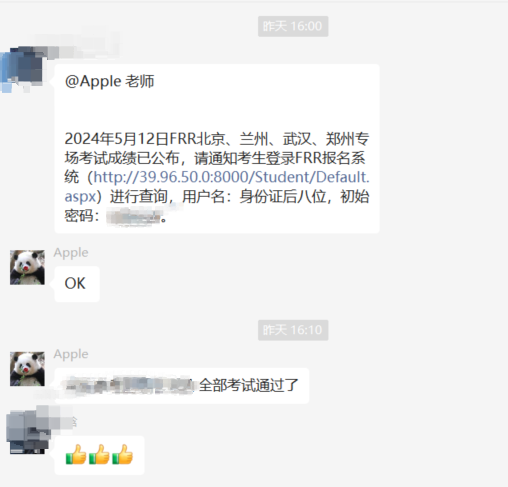Open the http://39.96.50.0:8000/Student/Default. link
Image resolution: width=508 pixels, height=487 pixels.
click(x=231, y=177)
